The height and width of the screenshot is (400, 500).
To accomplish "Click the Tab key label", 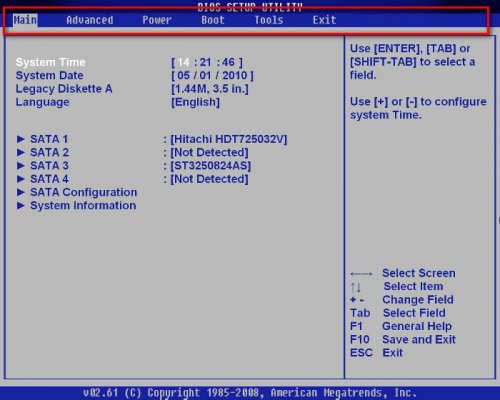I will point(360,313).
